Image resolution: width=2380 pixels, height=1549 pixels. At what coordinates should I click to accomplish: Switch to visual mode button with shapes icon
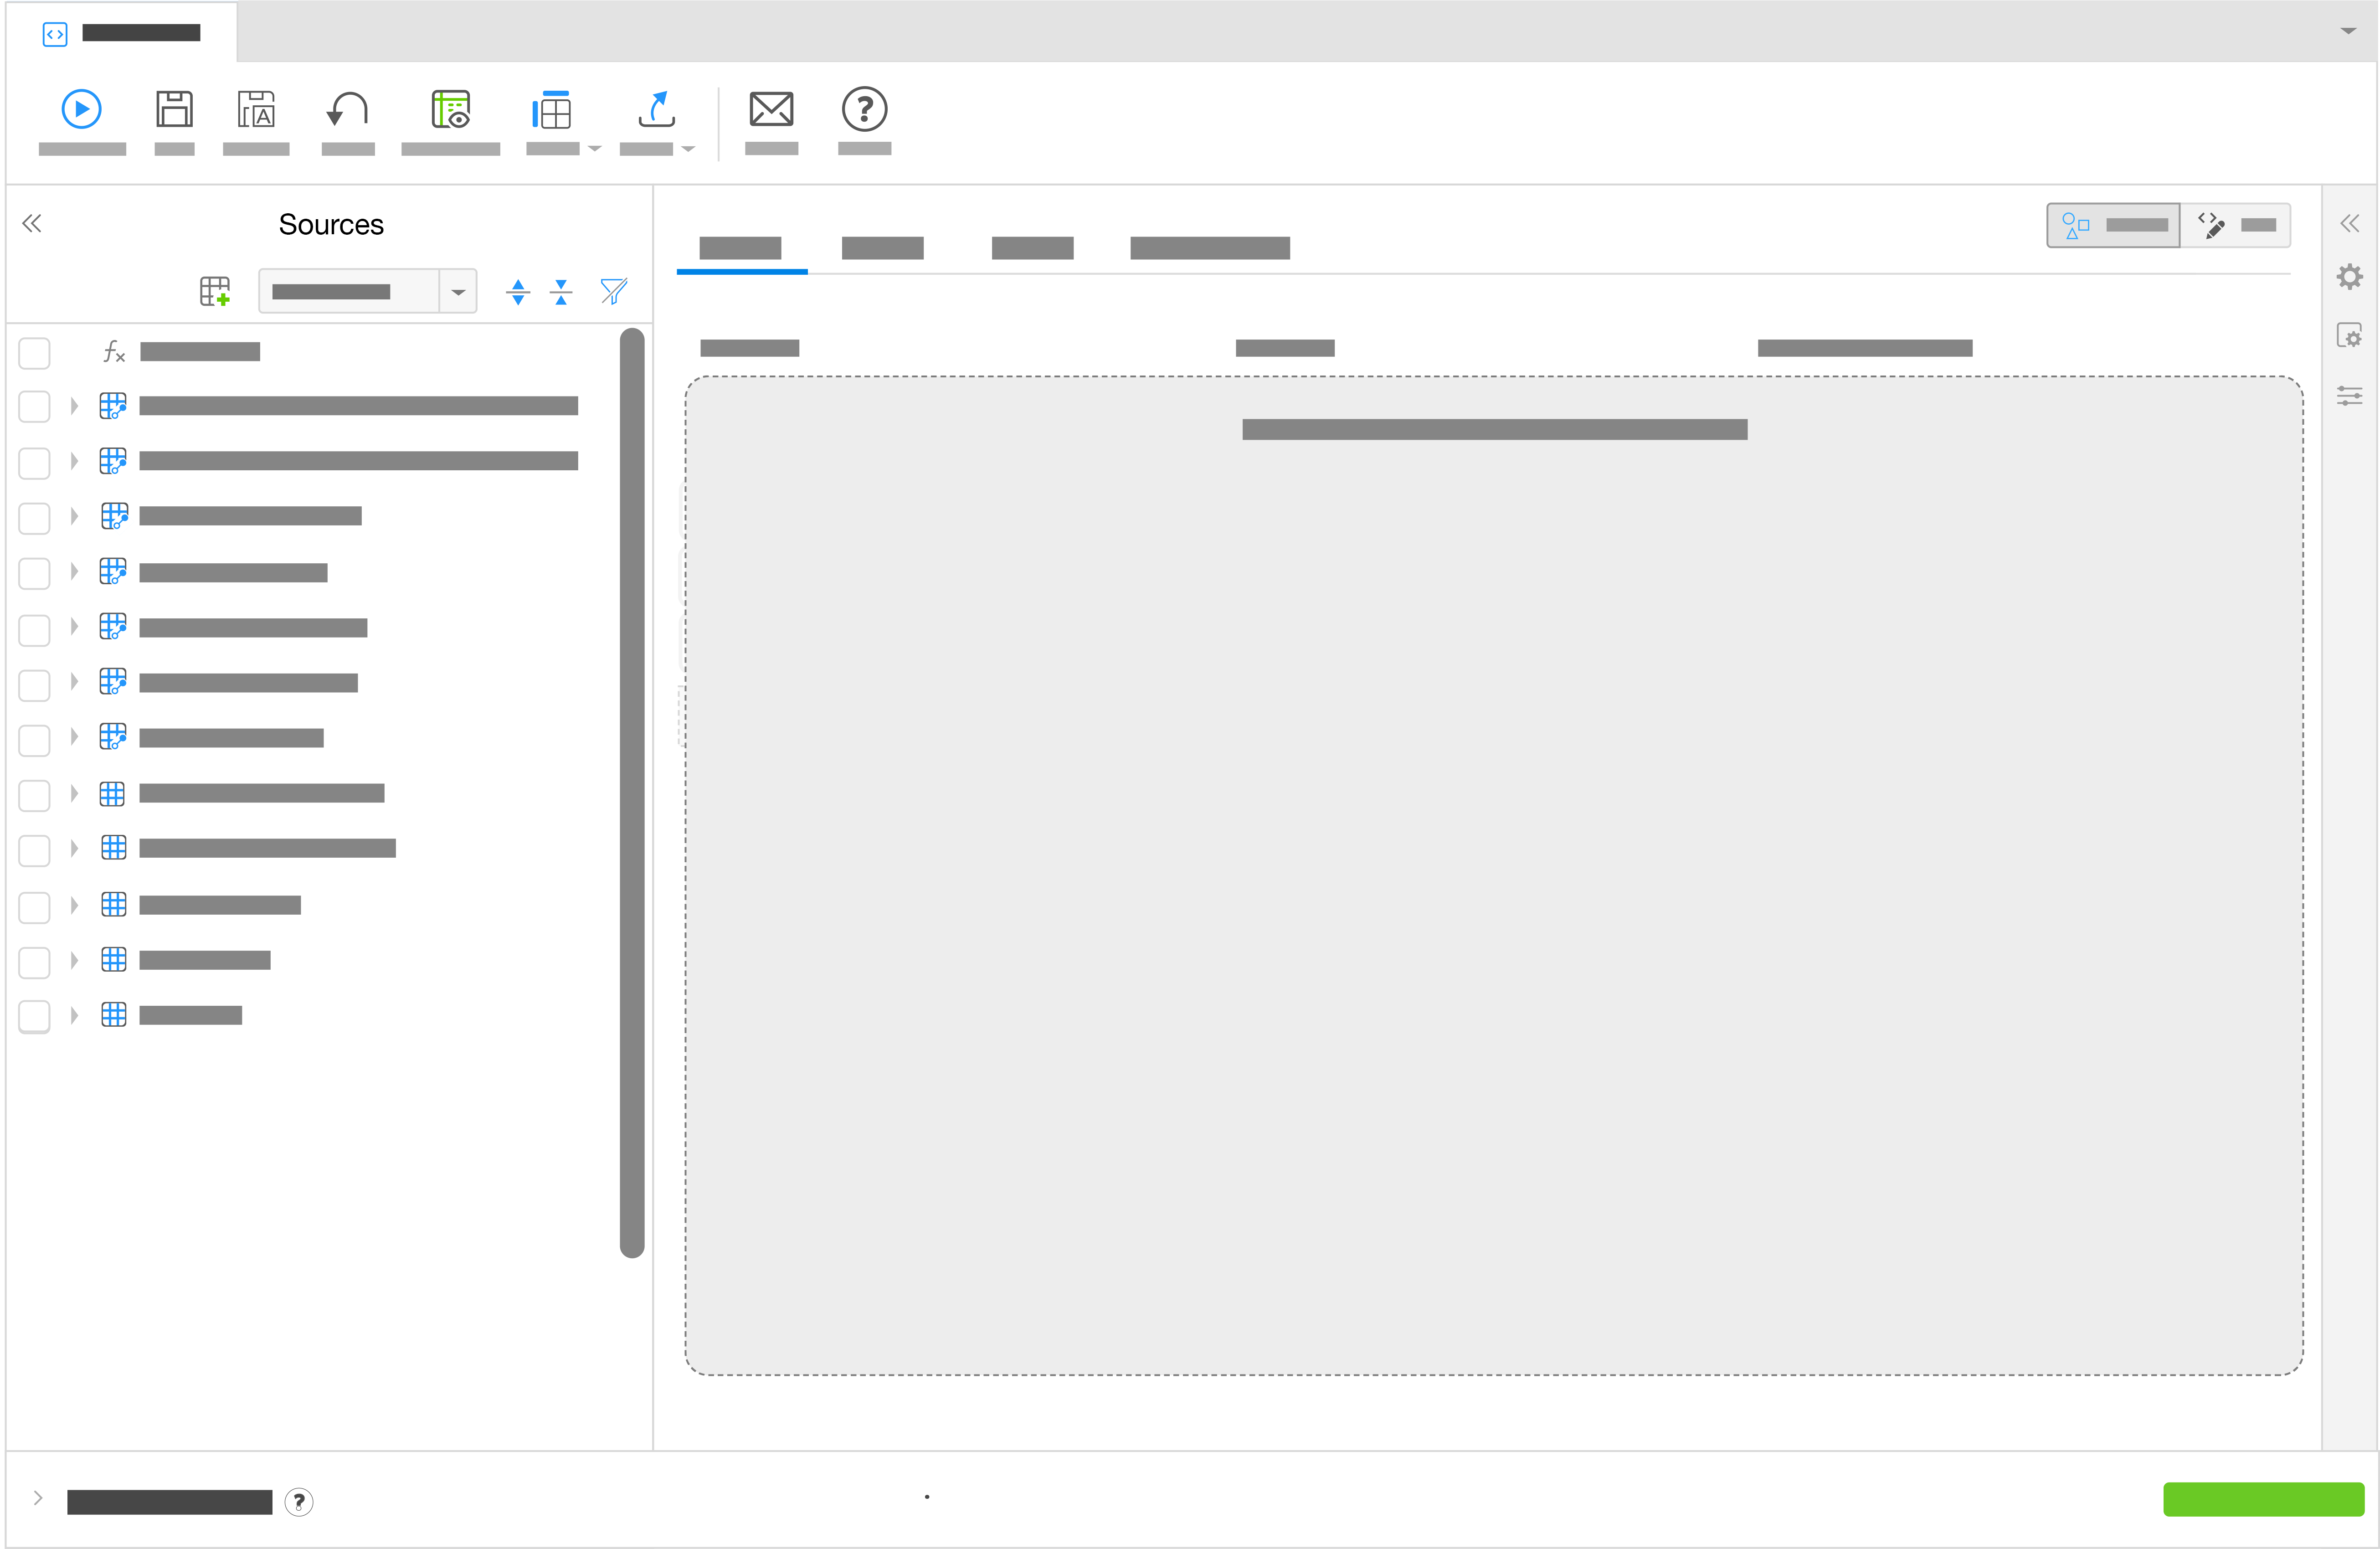(x=2113, y=225)
